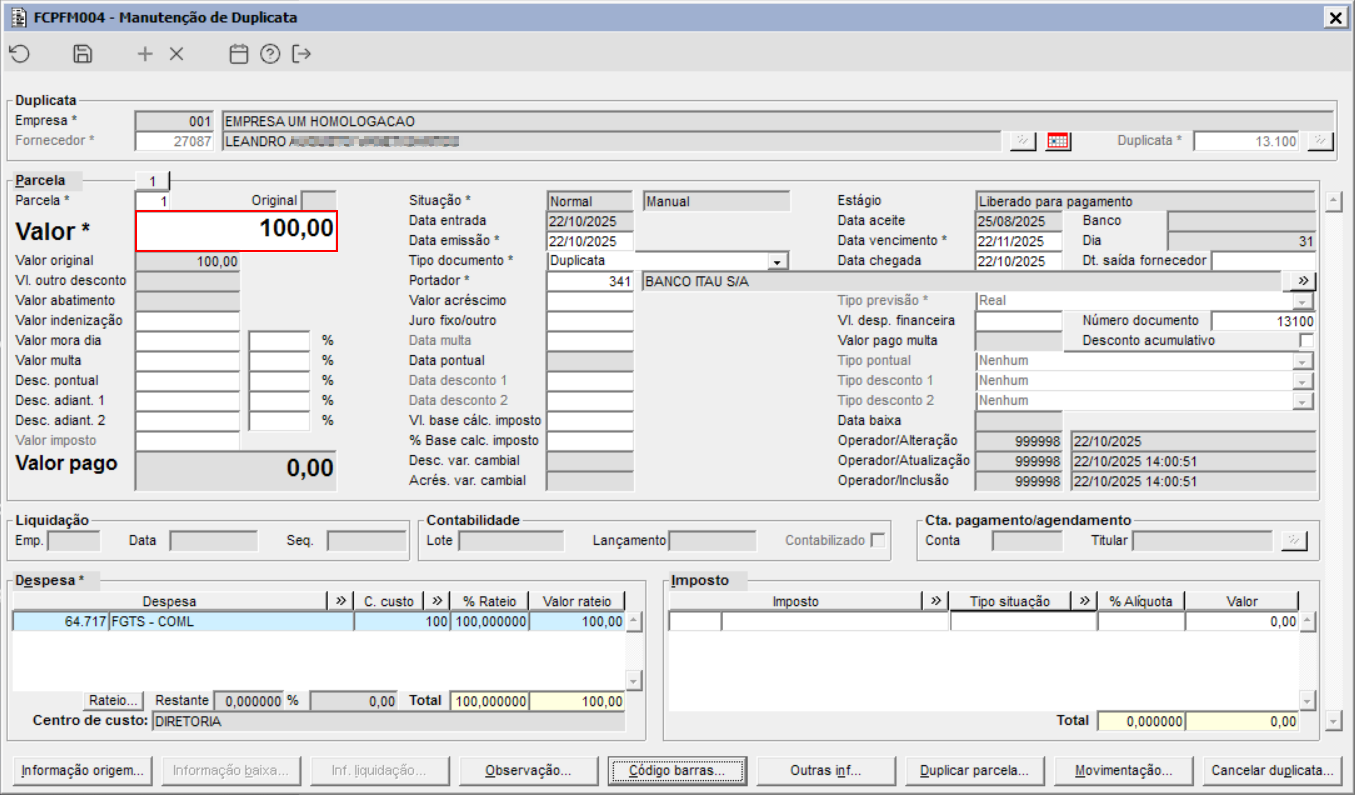Image resolution: width=1355 pixels, height=795 pixels.
Task: Click the Valor acréscimo input field
Action: (x=590, y=301)
